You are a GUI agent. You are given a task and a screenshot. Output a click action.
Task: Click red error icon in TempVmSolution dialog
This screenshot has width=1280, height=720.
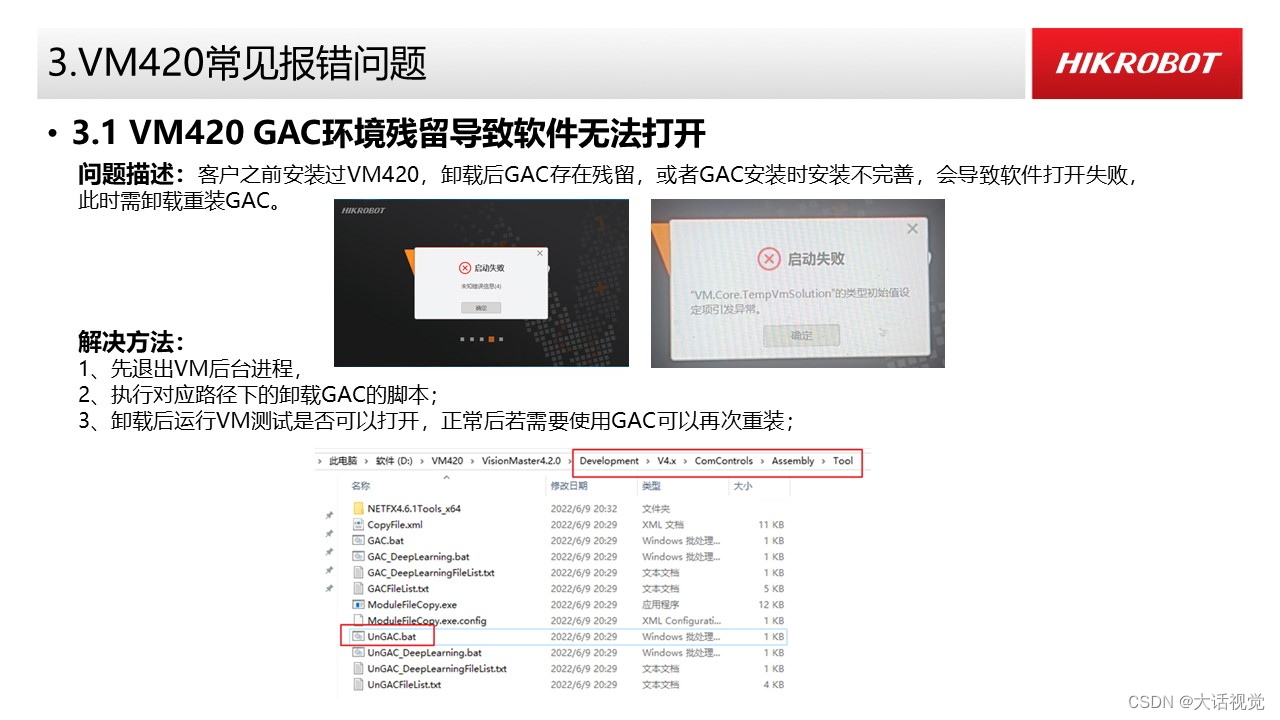tap(768, 259)
